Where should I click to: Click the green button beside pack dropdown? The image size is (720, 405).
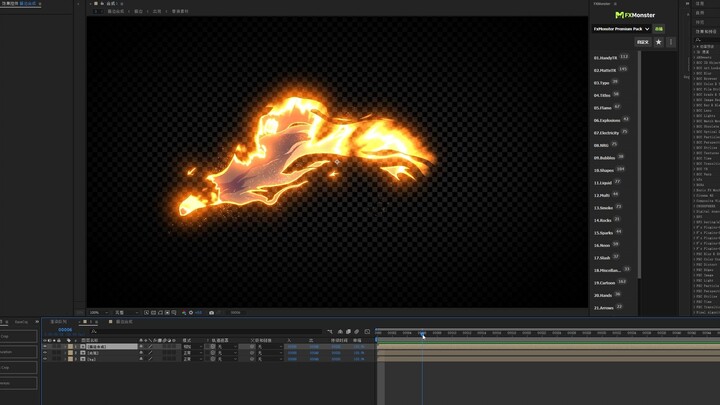click(659, 29)
